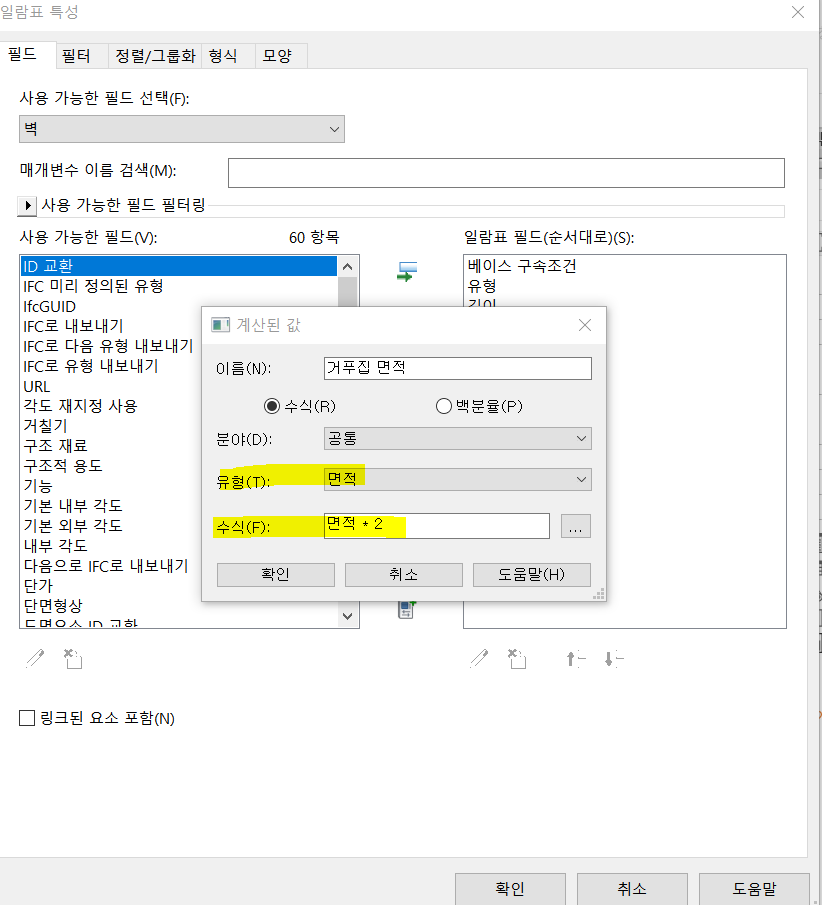Click the move-down arrow icon
822x905 pixels.
613,658
